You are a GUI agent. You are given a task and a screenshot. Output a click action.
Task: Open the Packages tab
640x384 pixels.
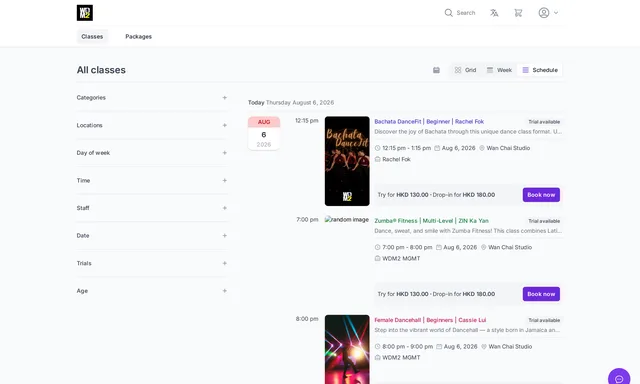click(x=138, y=36)
